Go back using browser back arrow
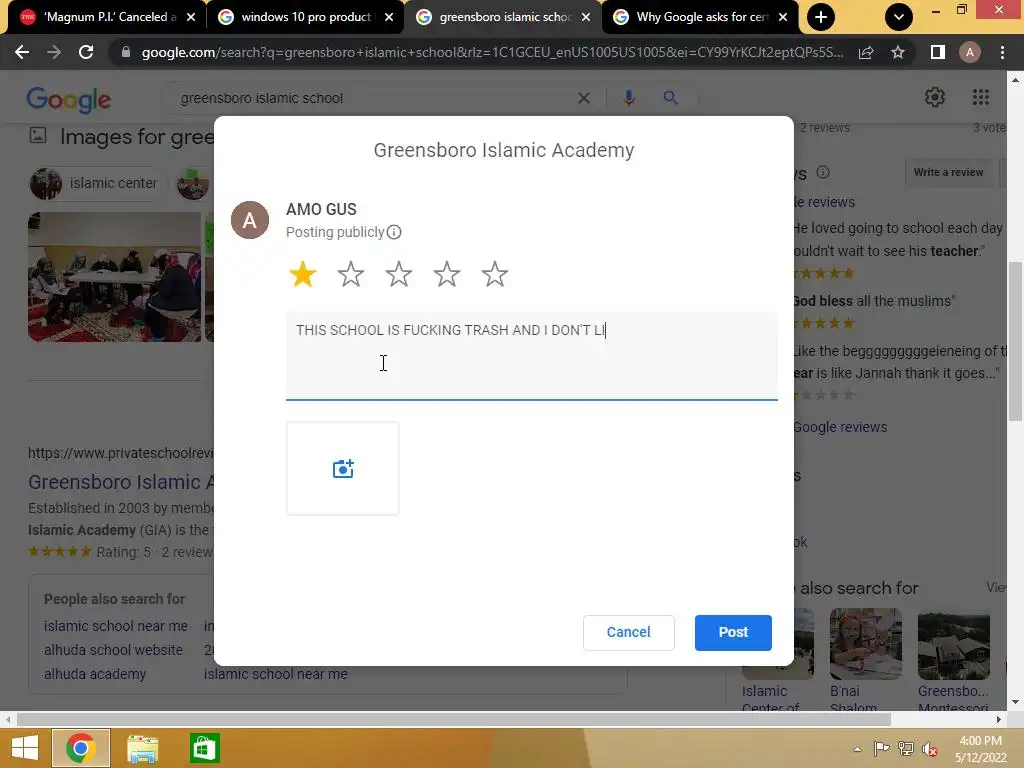 pos(22,52)
